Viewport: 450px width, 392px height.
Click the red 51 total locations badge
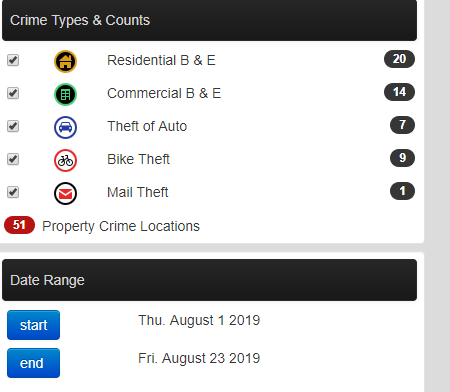19,225
